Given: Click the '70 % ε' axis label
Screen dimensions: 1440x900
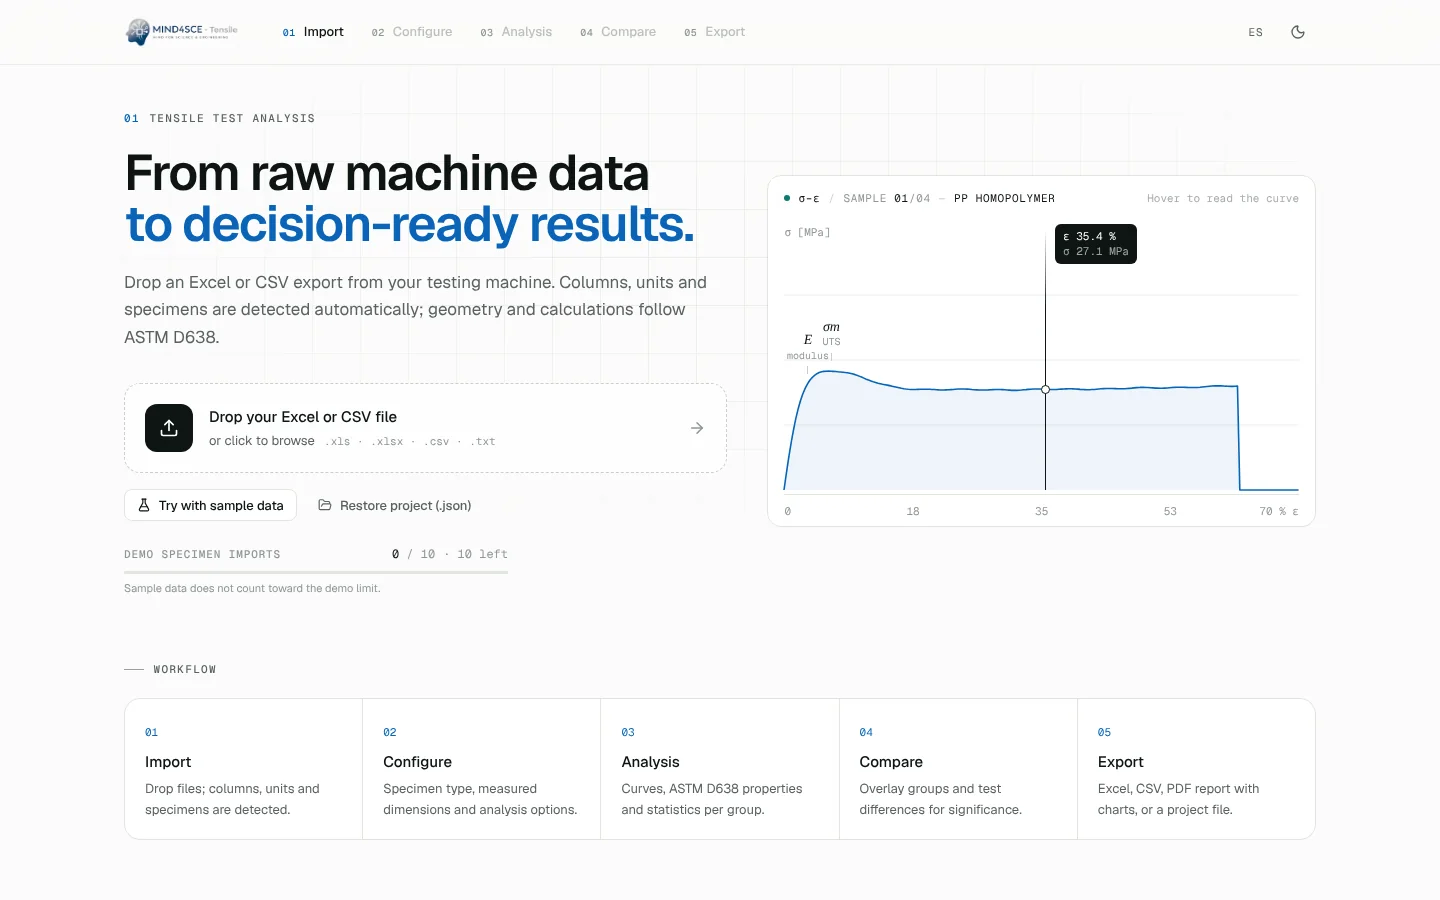Looking at the screenshot, I should (x=1279, y=511).
